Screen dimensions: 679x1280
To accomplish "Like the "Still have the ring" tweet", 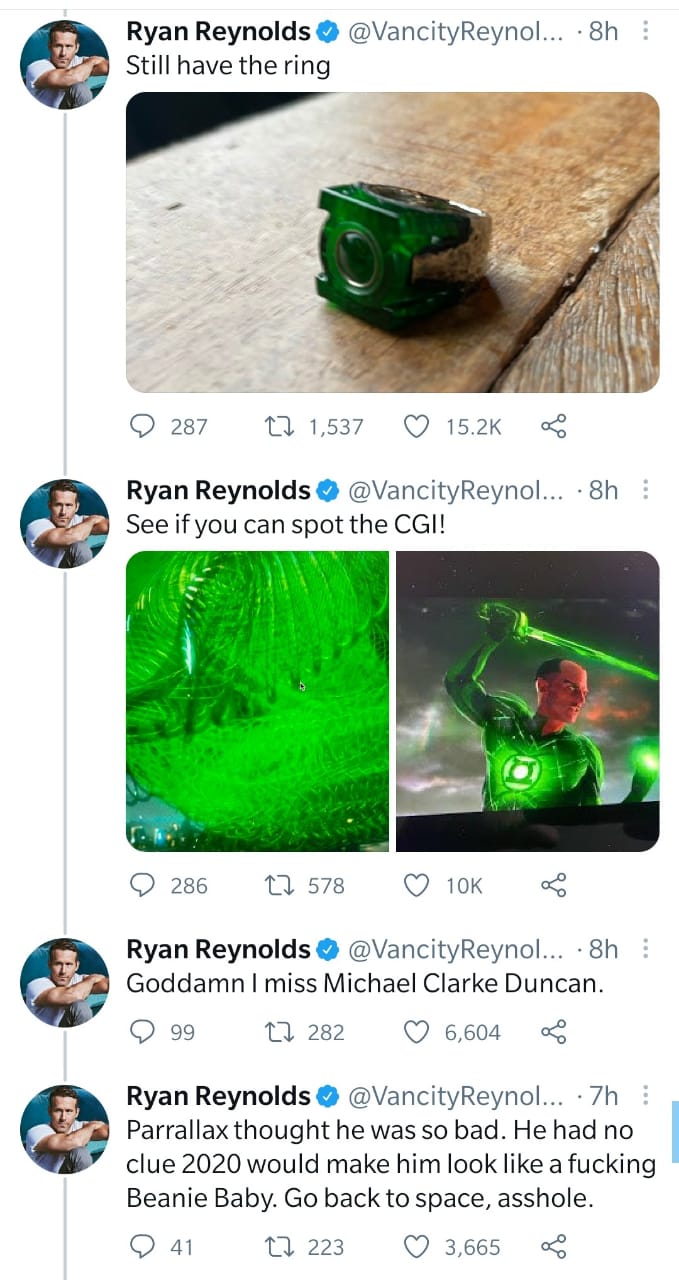I will pyautogui.click(x=415, y=427).
